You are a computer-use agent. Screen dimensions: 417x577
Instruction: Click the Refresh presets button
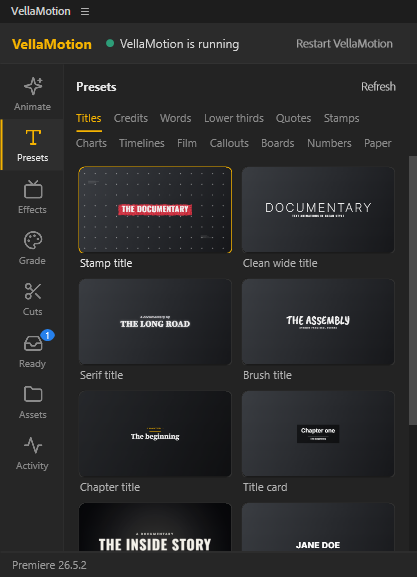[x=378, y=87]
